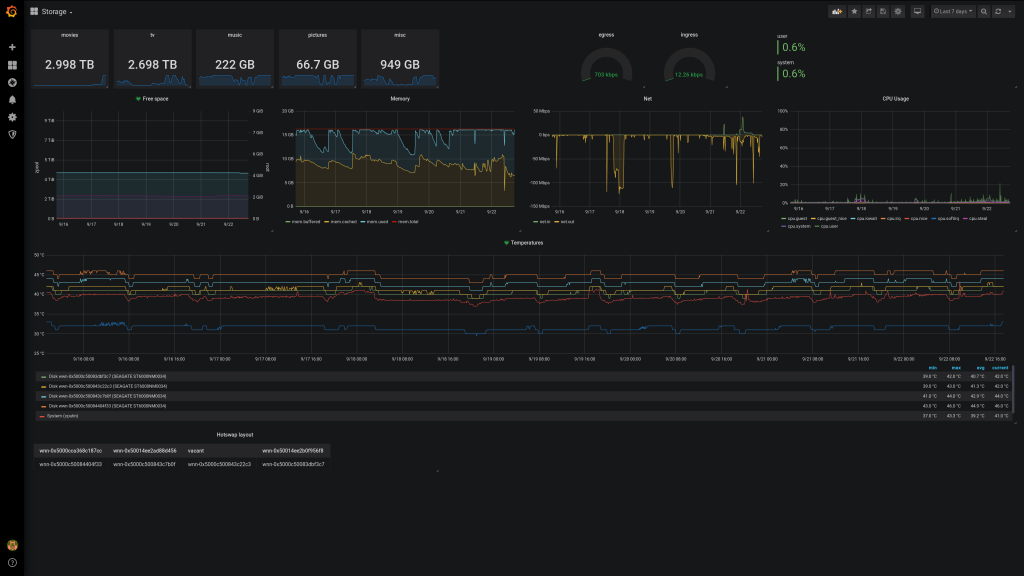
Task: Open the Memory panel title menu
Action: point(400,99)
